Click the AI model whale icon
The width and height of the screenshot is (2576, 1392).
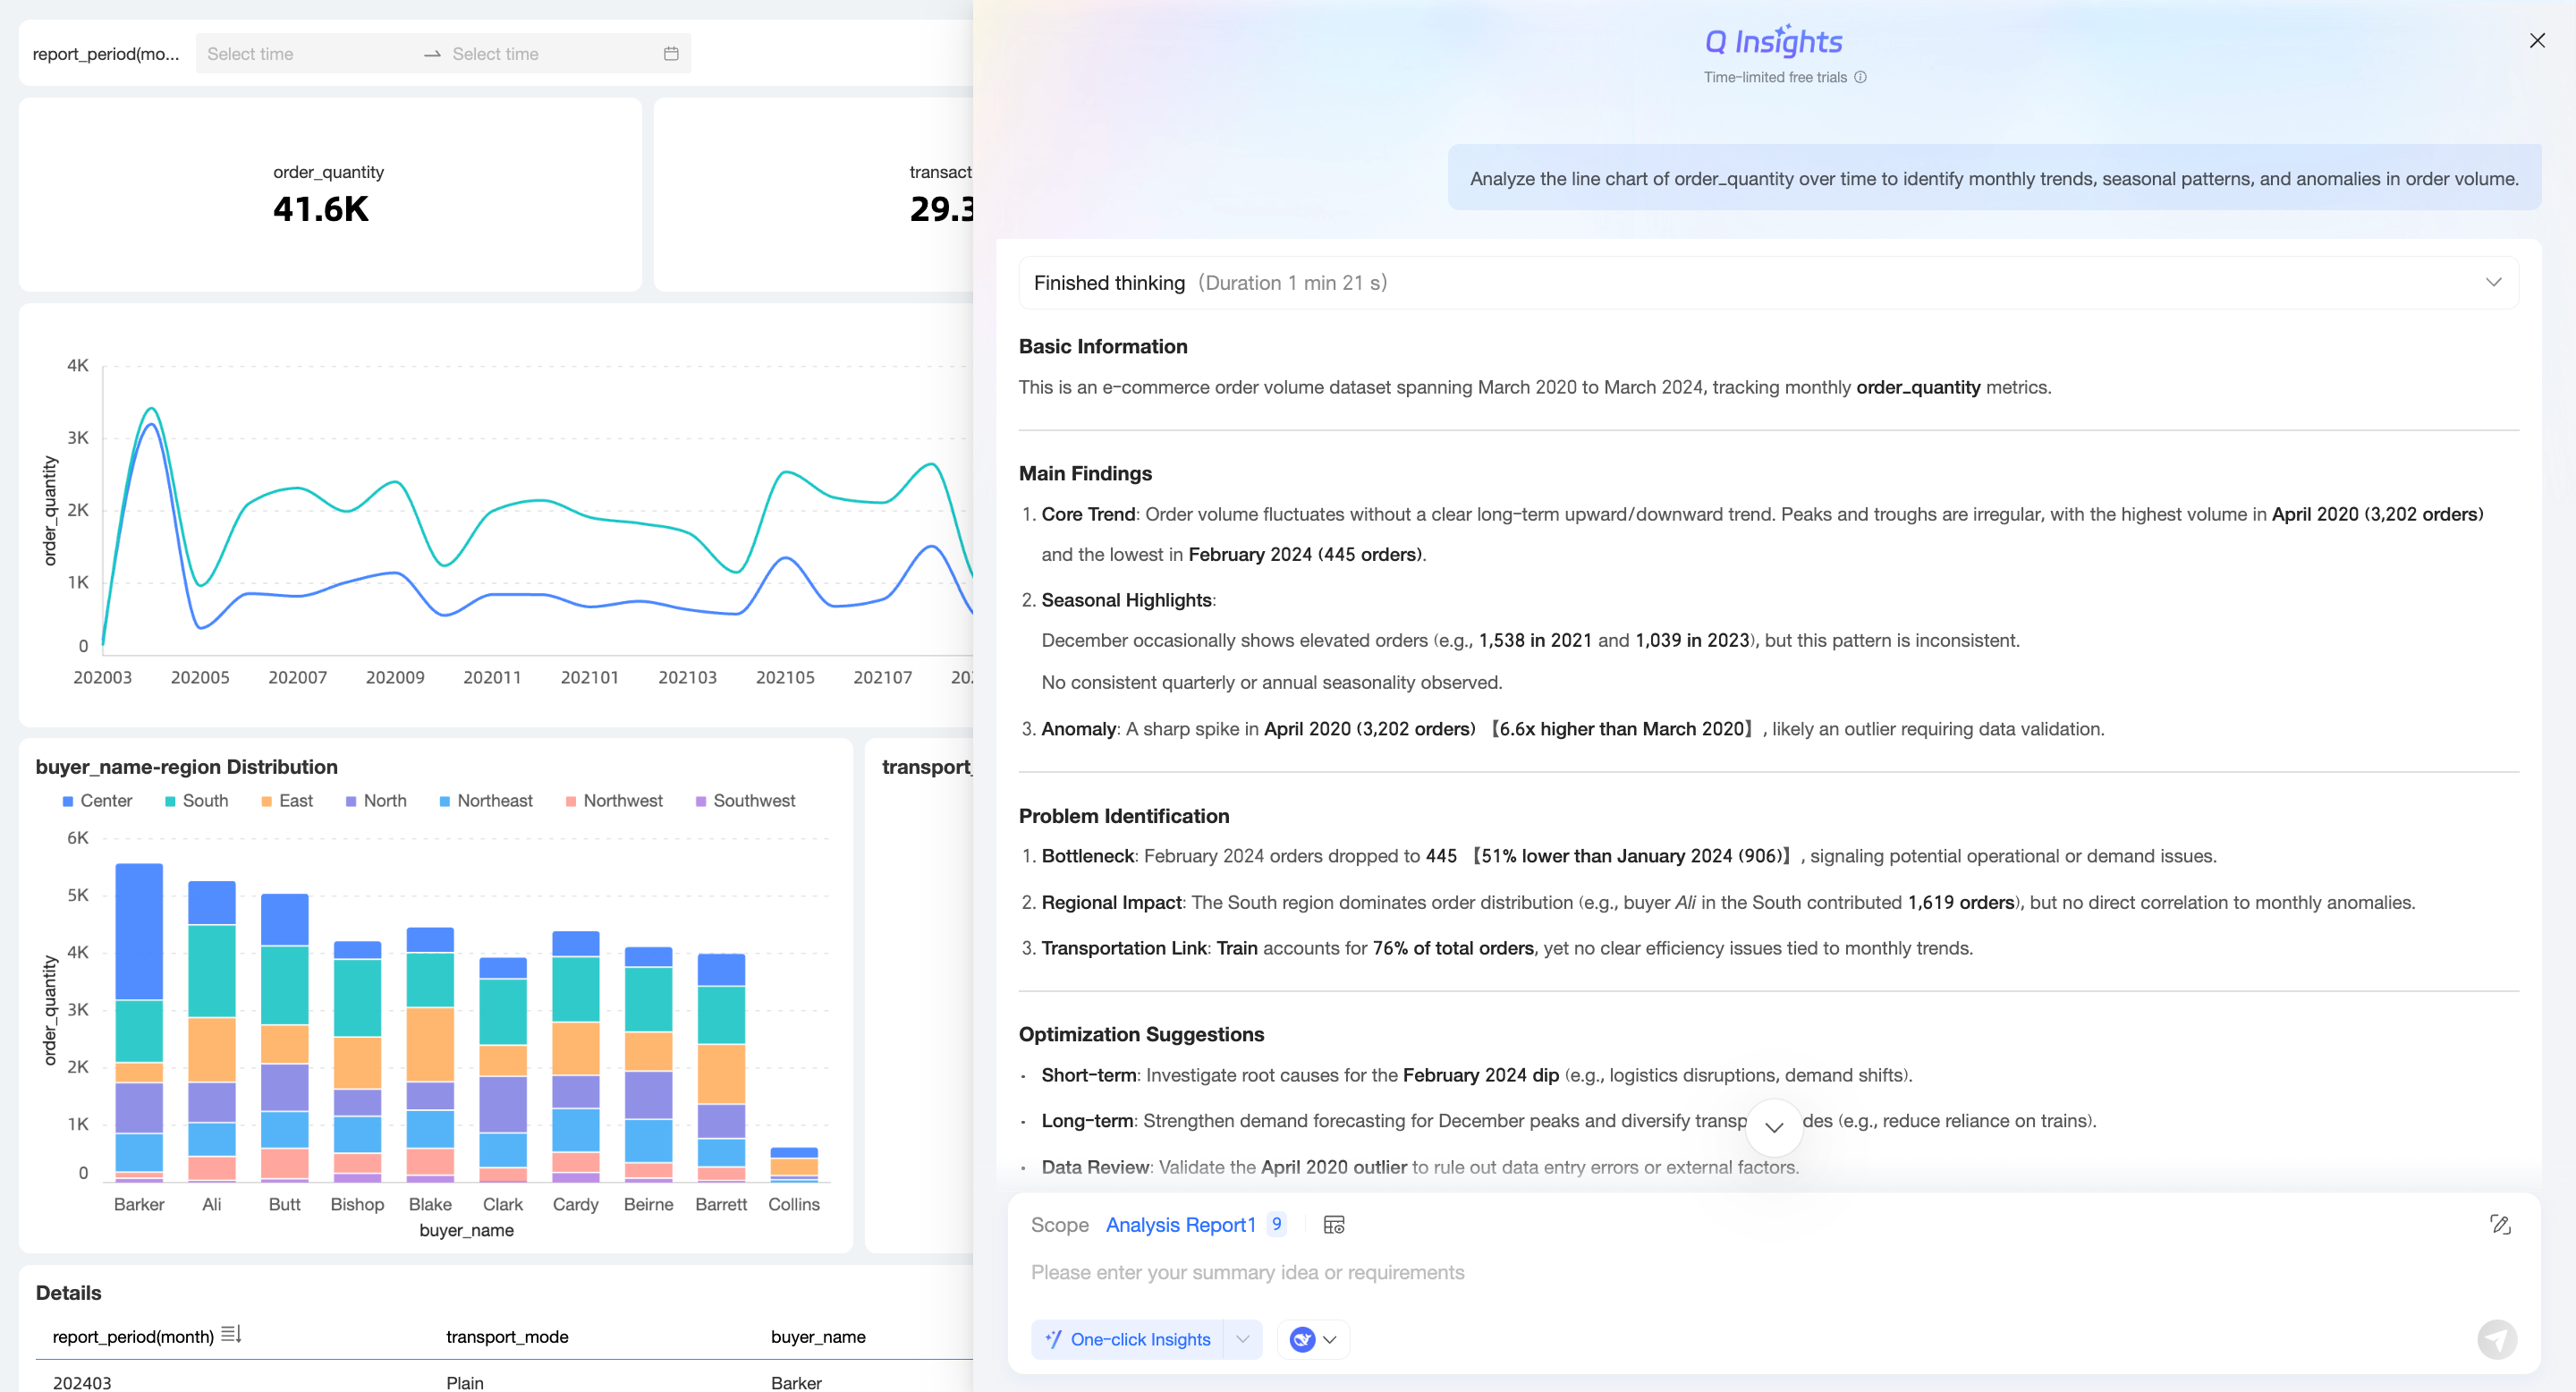(x=1302, y=1340)
